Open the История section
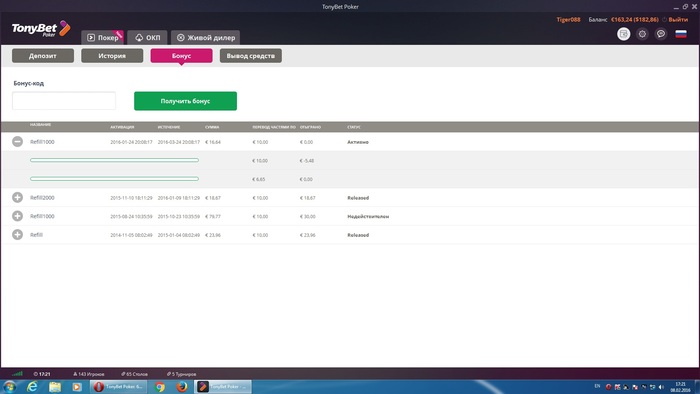Viewport: 700px width, 394px height. point(112,56)
